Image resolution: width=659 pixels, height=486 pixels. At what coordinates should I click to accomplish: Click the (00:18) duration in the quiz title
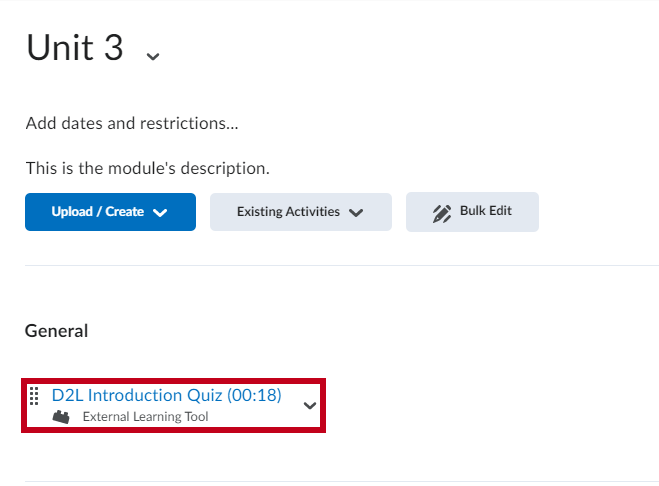coord(254,395)
